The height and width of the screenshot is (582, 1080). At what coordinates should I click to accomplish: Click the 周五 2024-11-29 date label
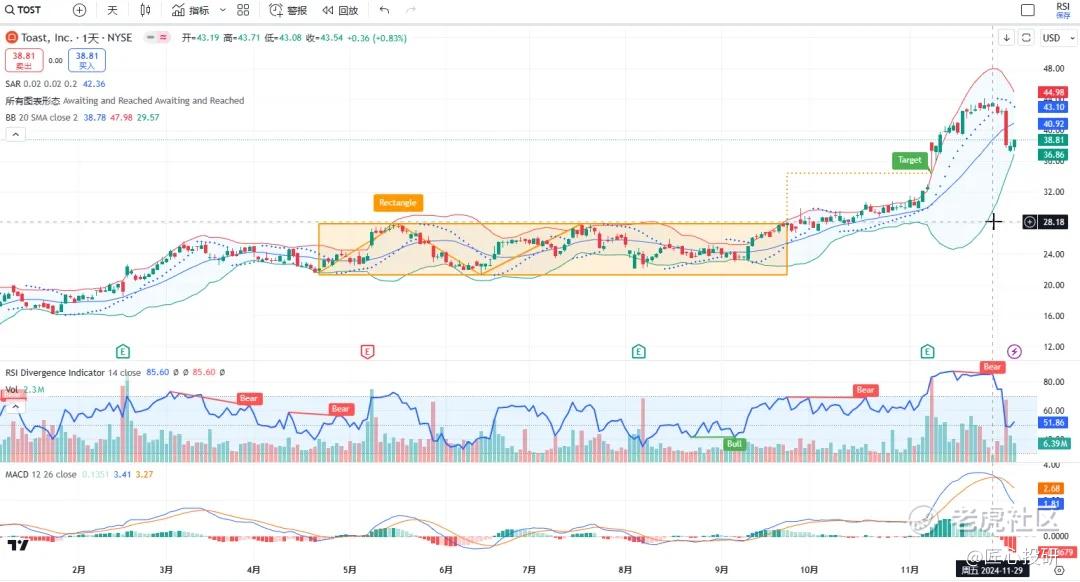(x=992, y=571)
